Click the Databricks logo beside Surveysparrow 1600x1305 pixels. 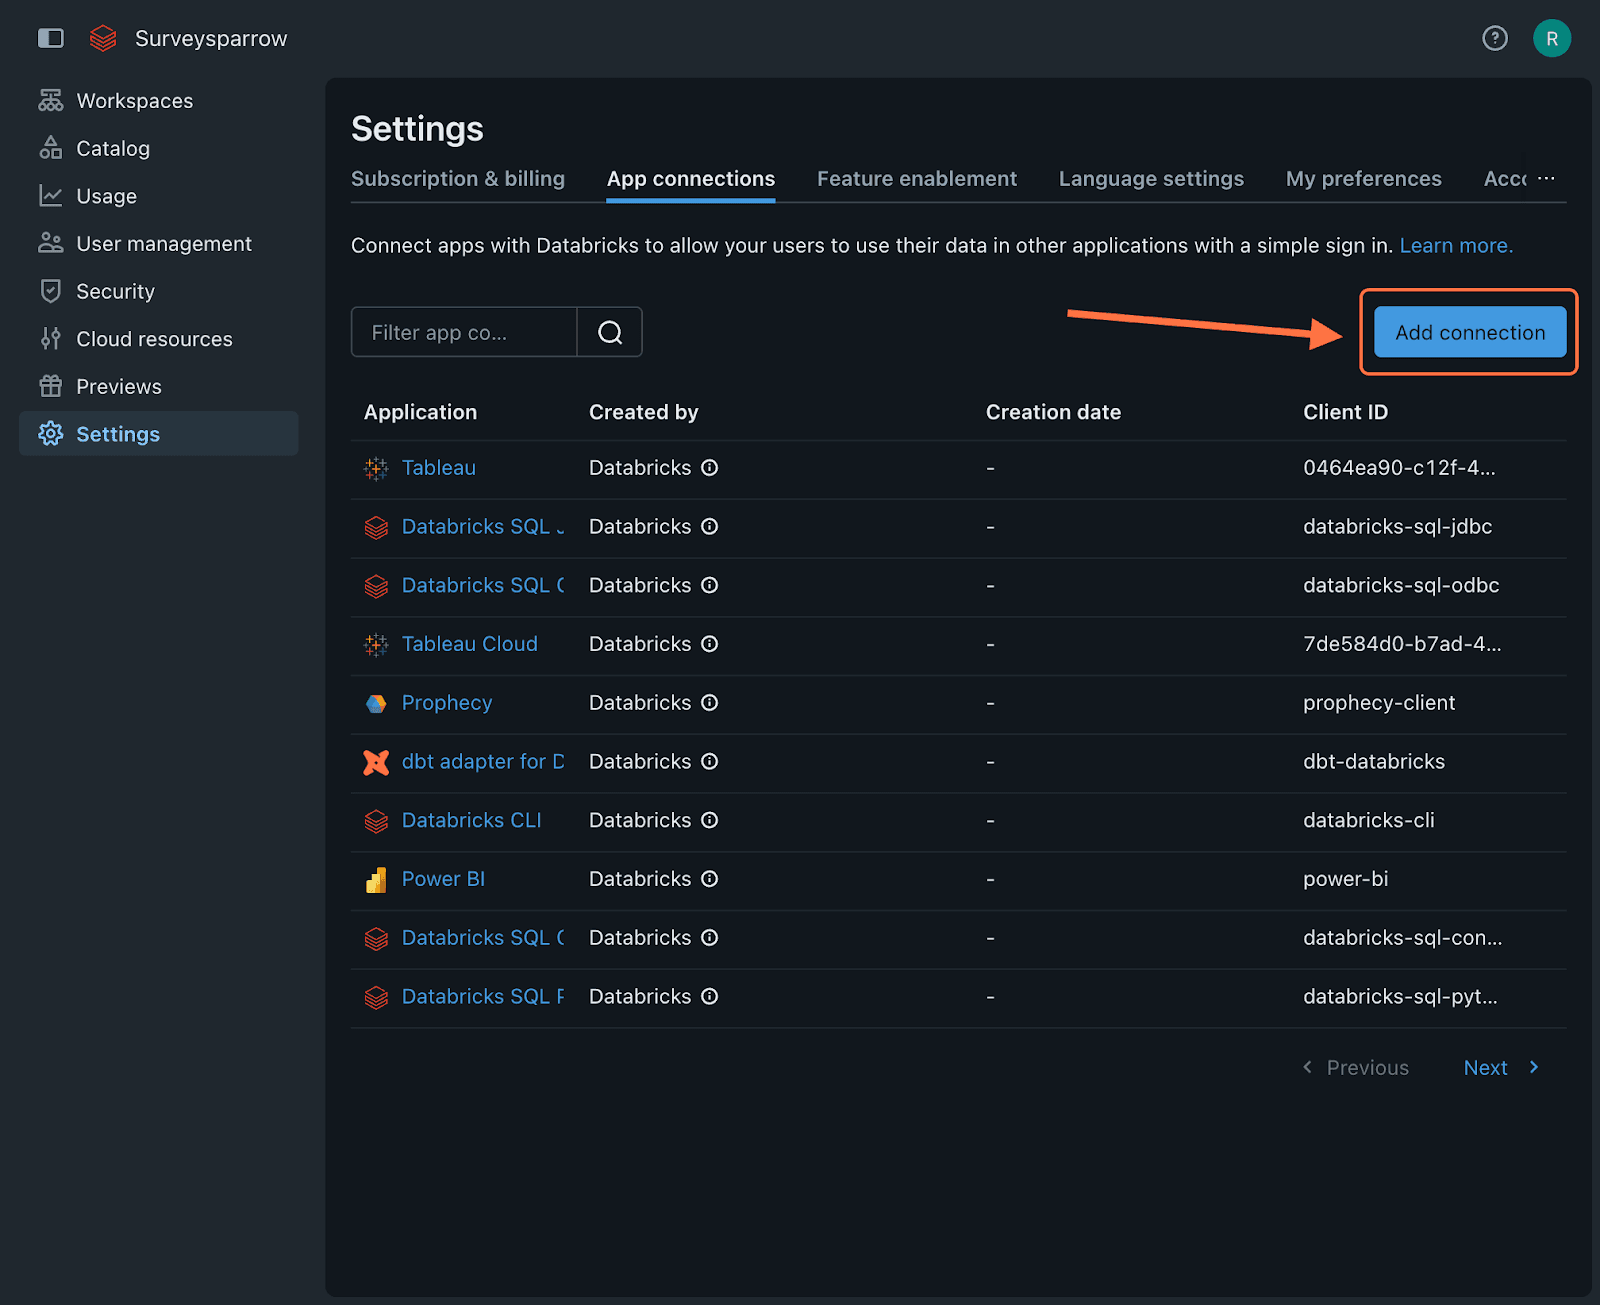[x=103, y=38]
